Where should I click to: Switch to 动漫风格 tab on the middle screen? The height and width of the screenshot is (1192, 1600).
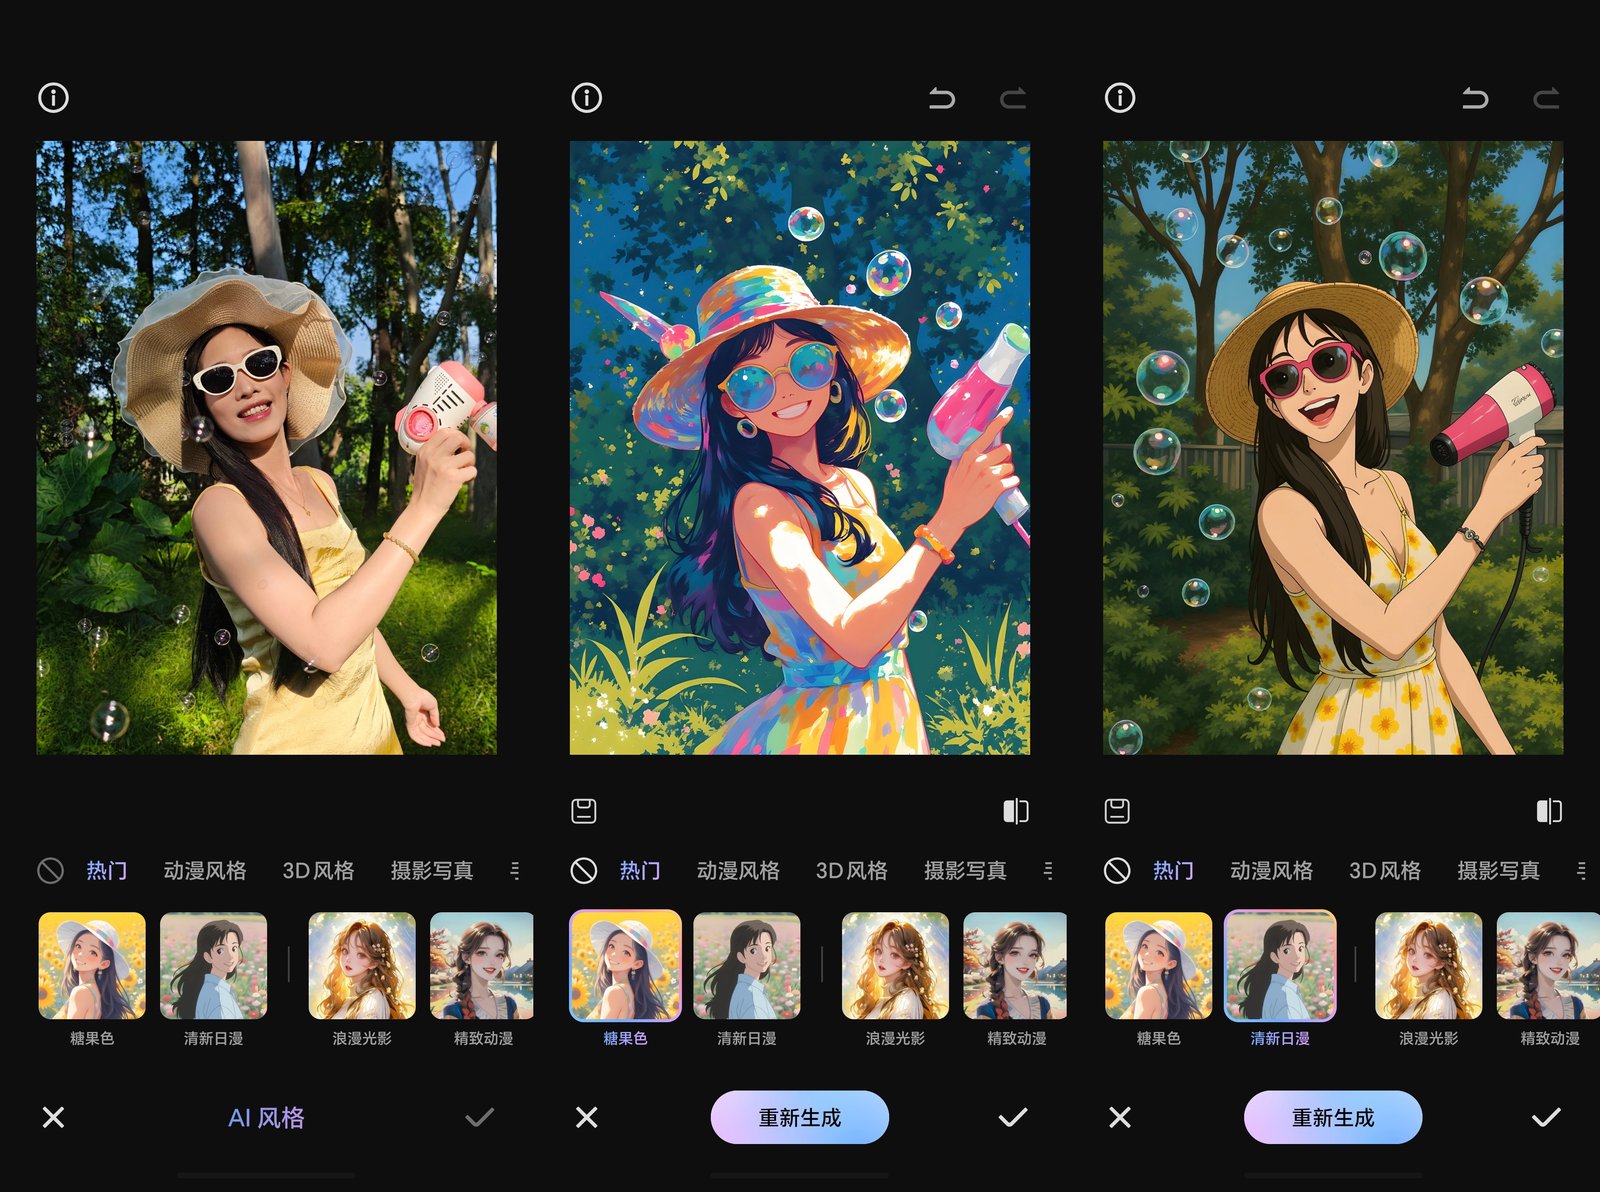pos(738,871)
